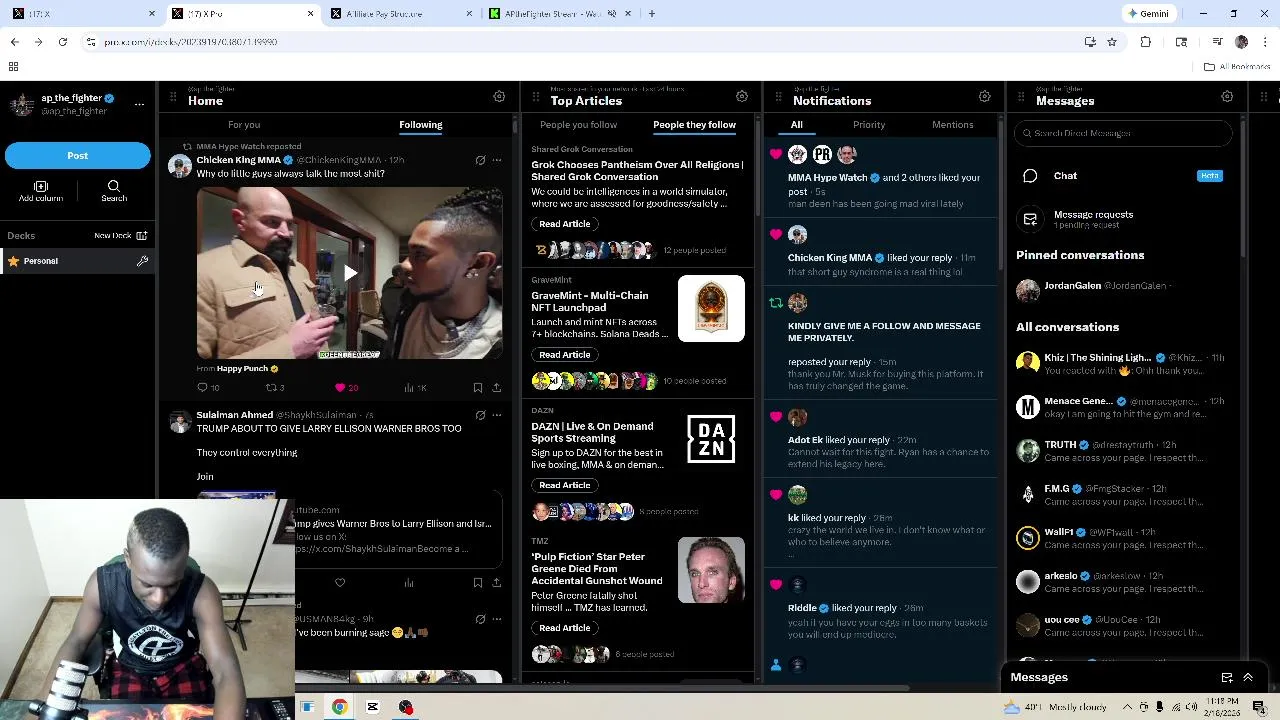Bookmark the Chicken King MMA post

click(478, 387)
